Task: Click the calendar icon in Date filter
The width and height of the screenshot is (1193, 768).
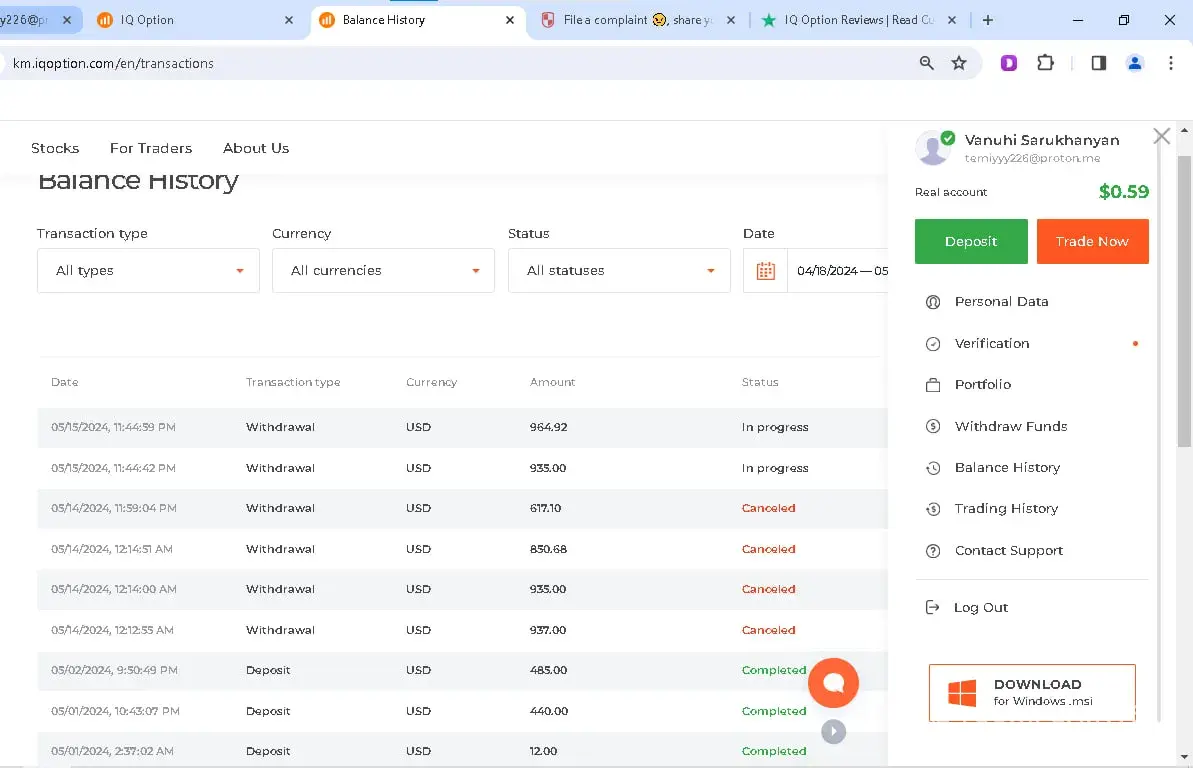Action: (766, 271)
